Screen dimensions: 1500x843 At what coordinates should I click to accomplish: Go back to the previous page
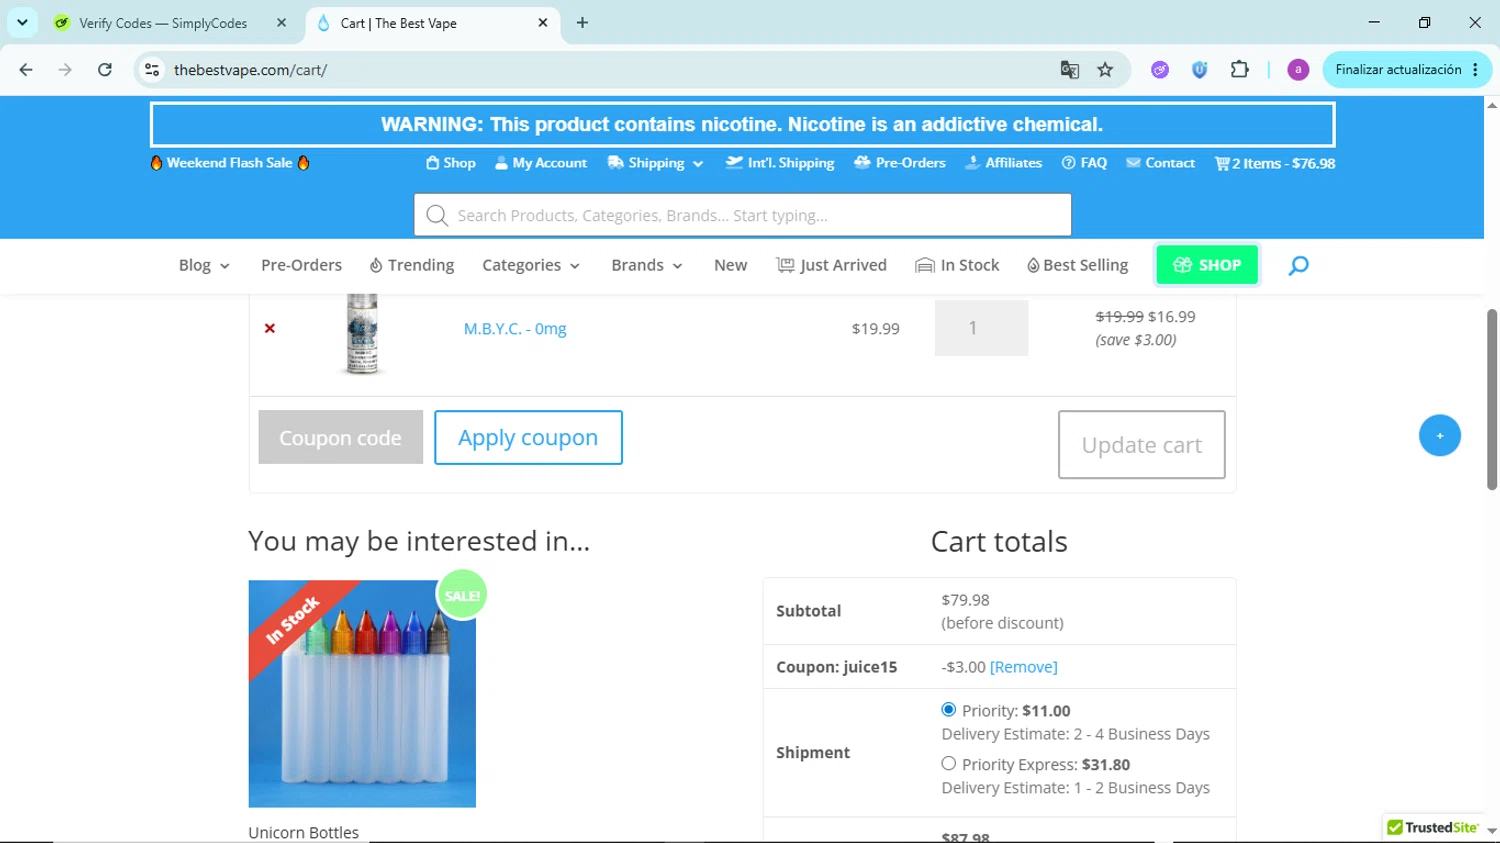point(26,70)
